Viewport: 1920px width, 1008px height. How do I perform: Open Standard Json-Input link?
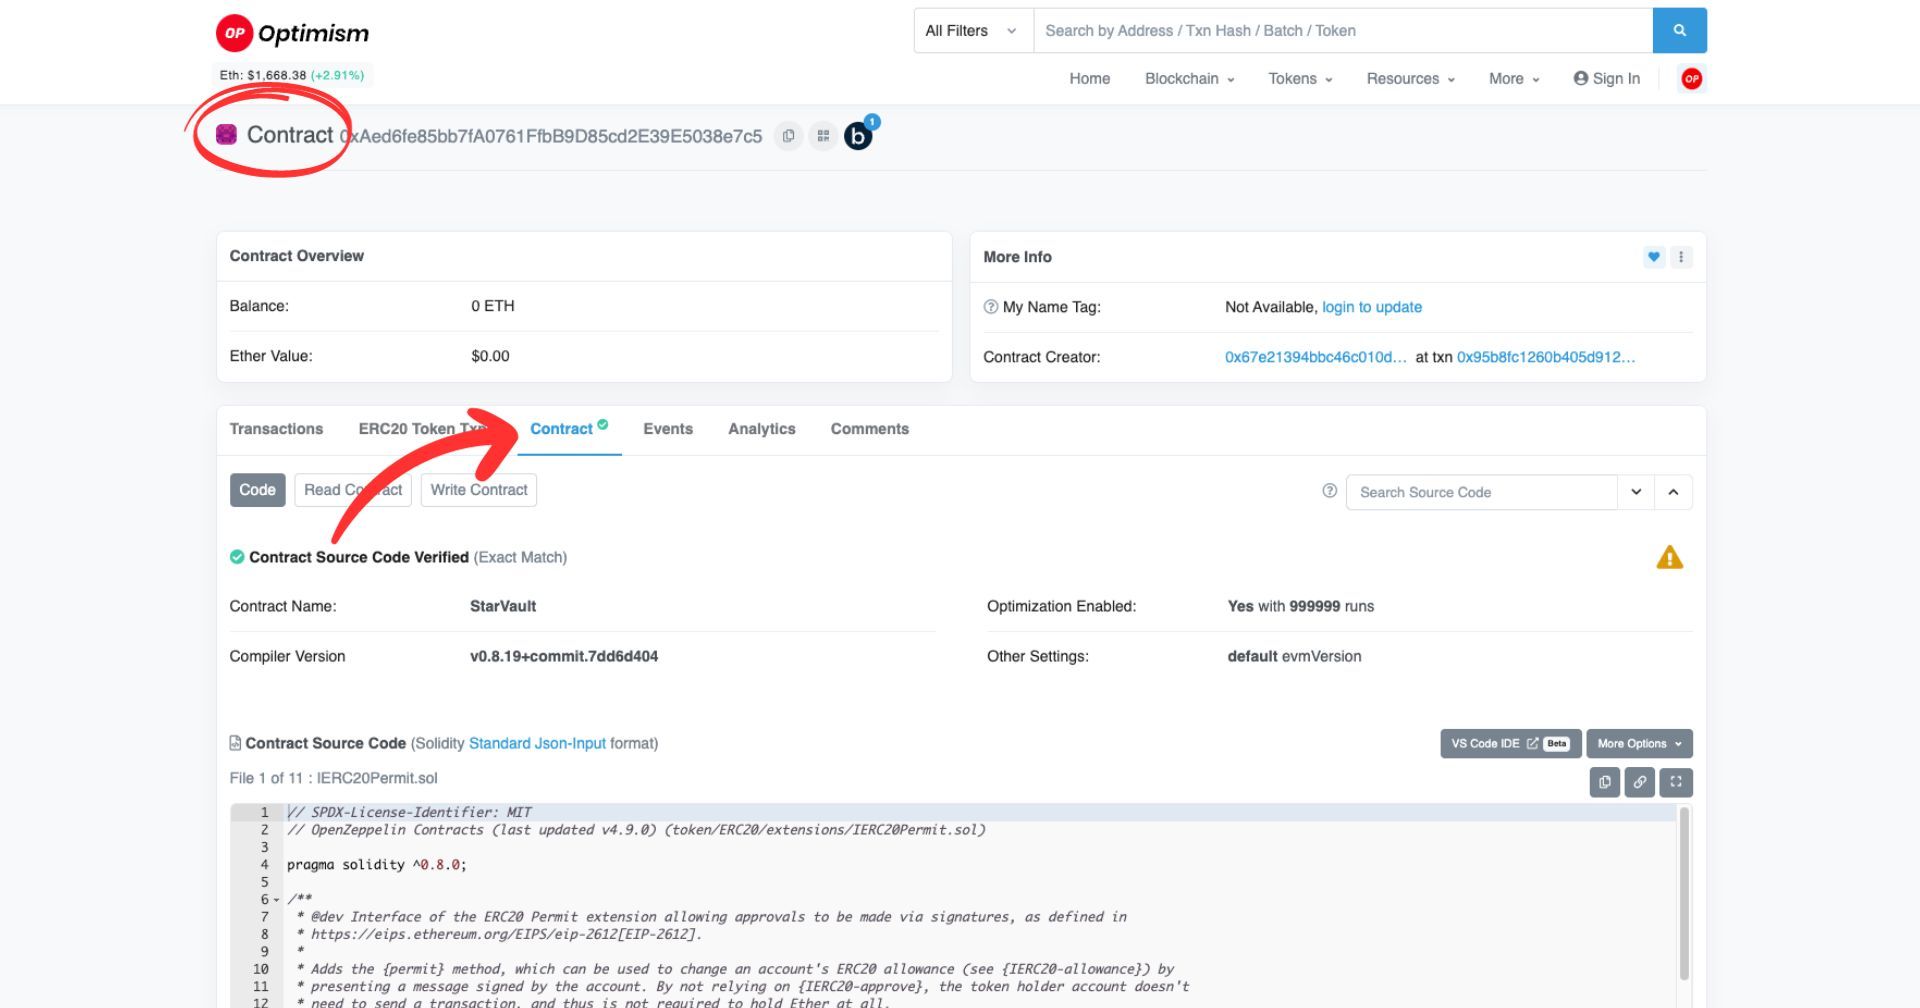(537, 743)
